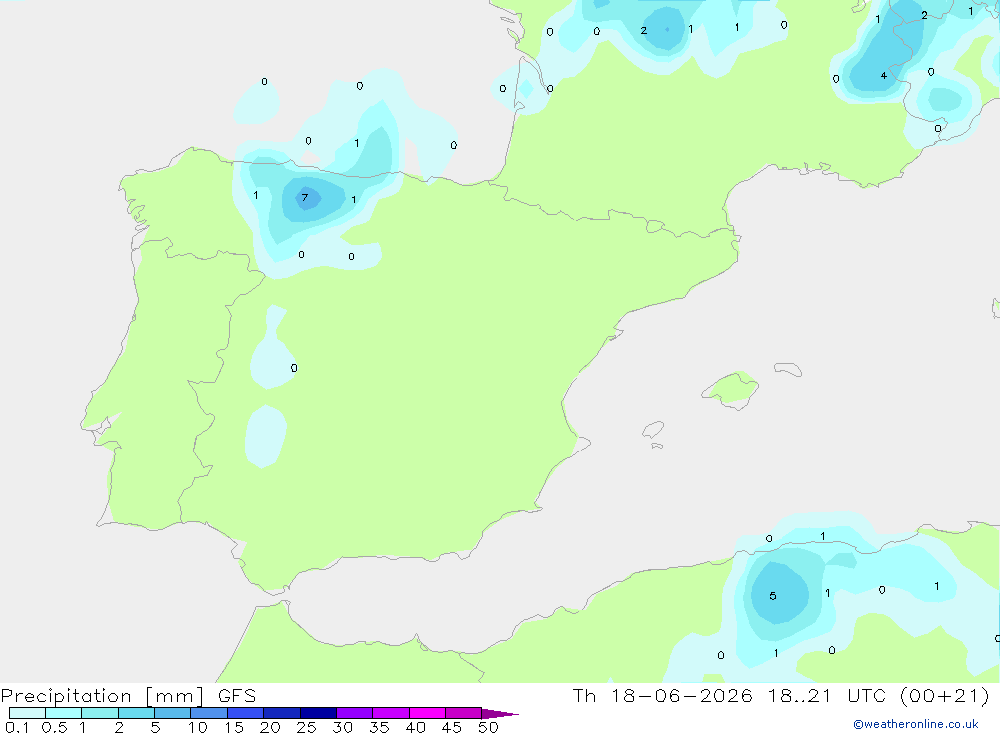Choose the 5–10 mm legend swatch
Screen dimensions: 1000x733
[x=172, y=713]
